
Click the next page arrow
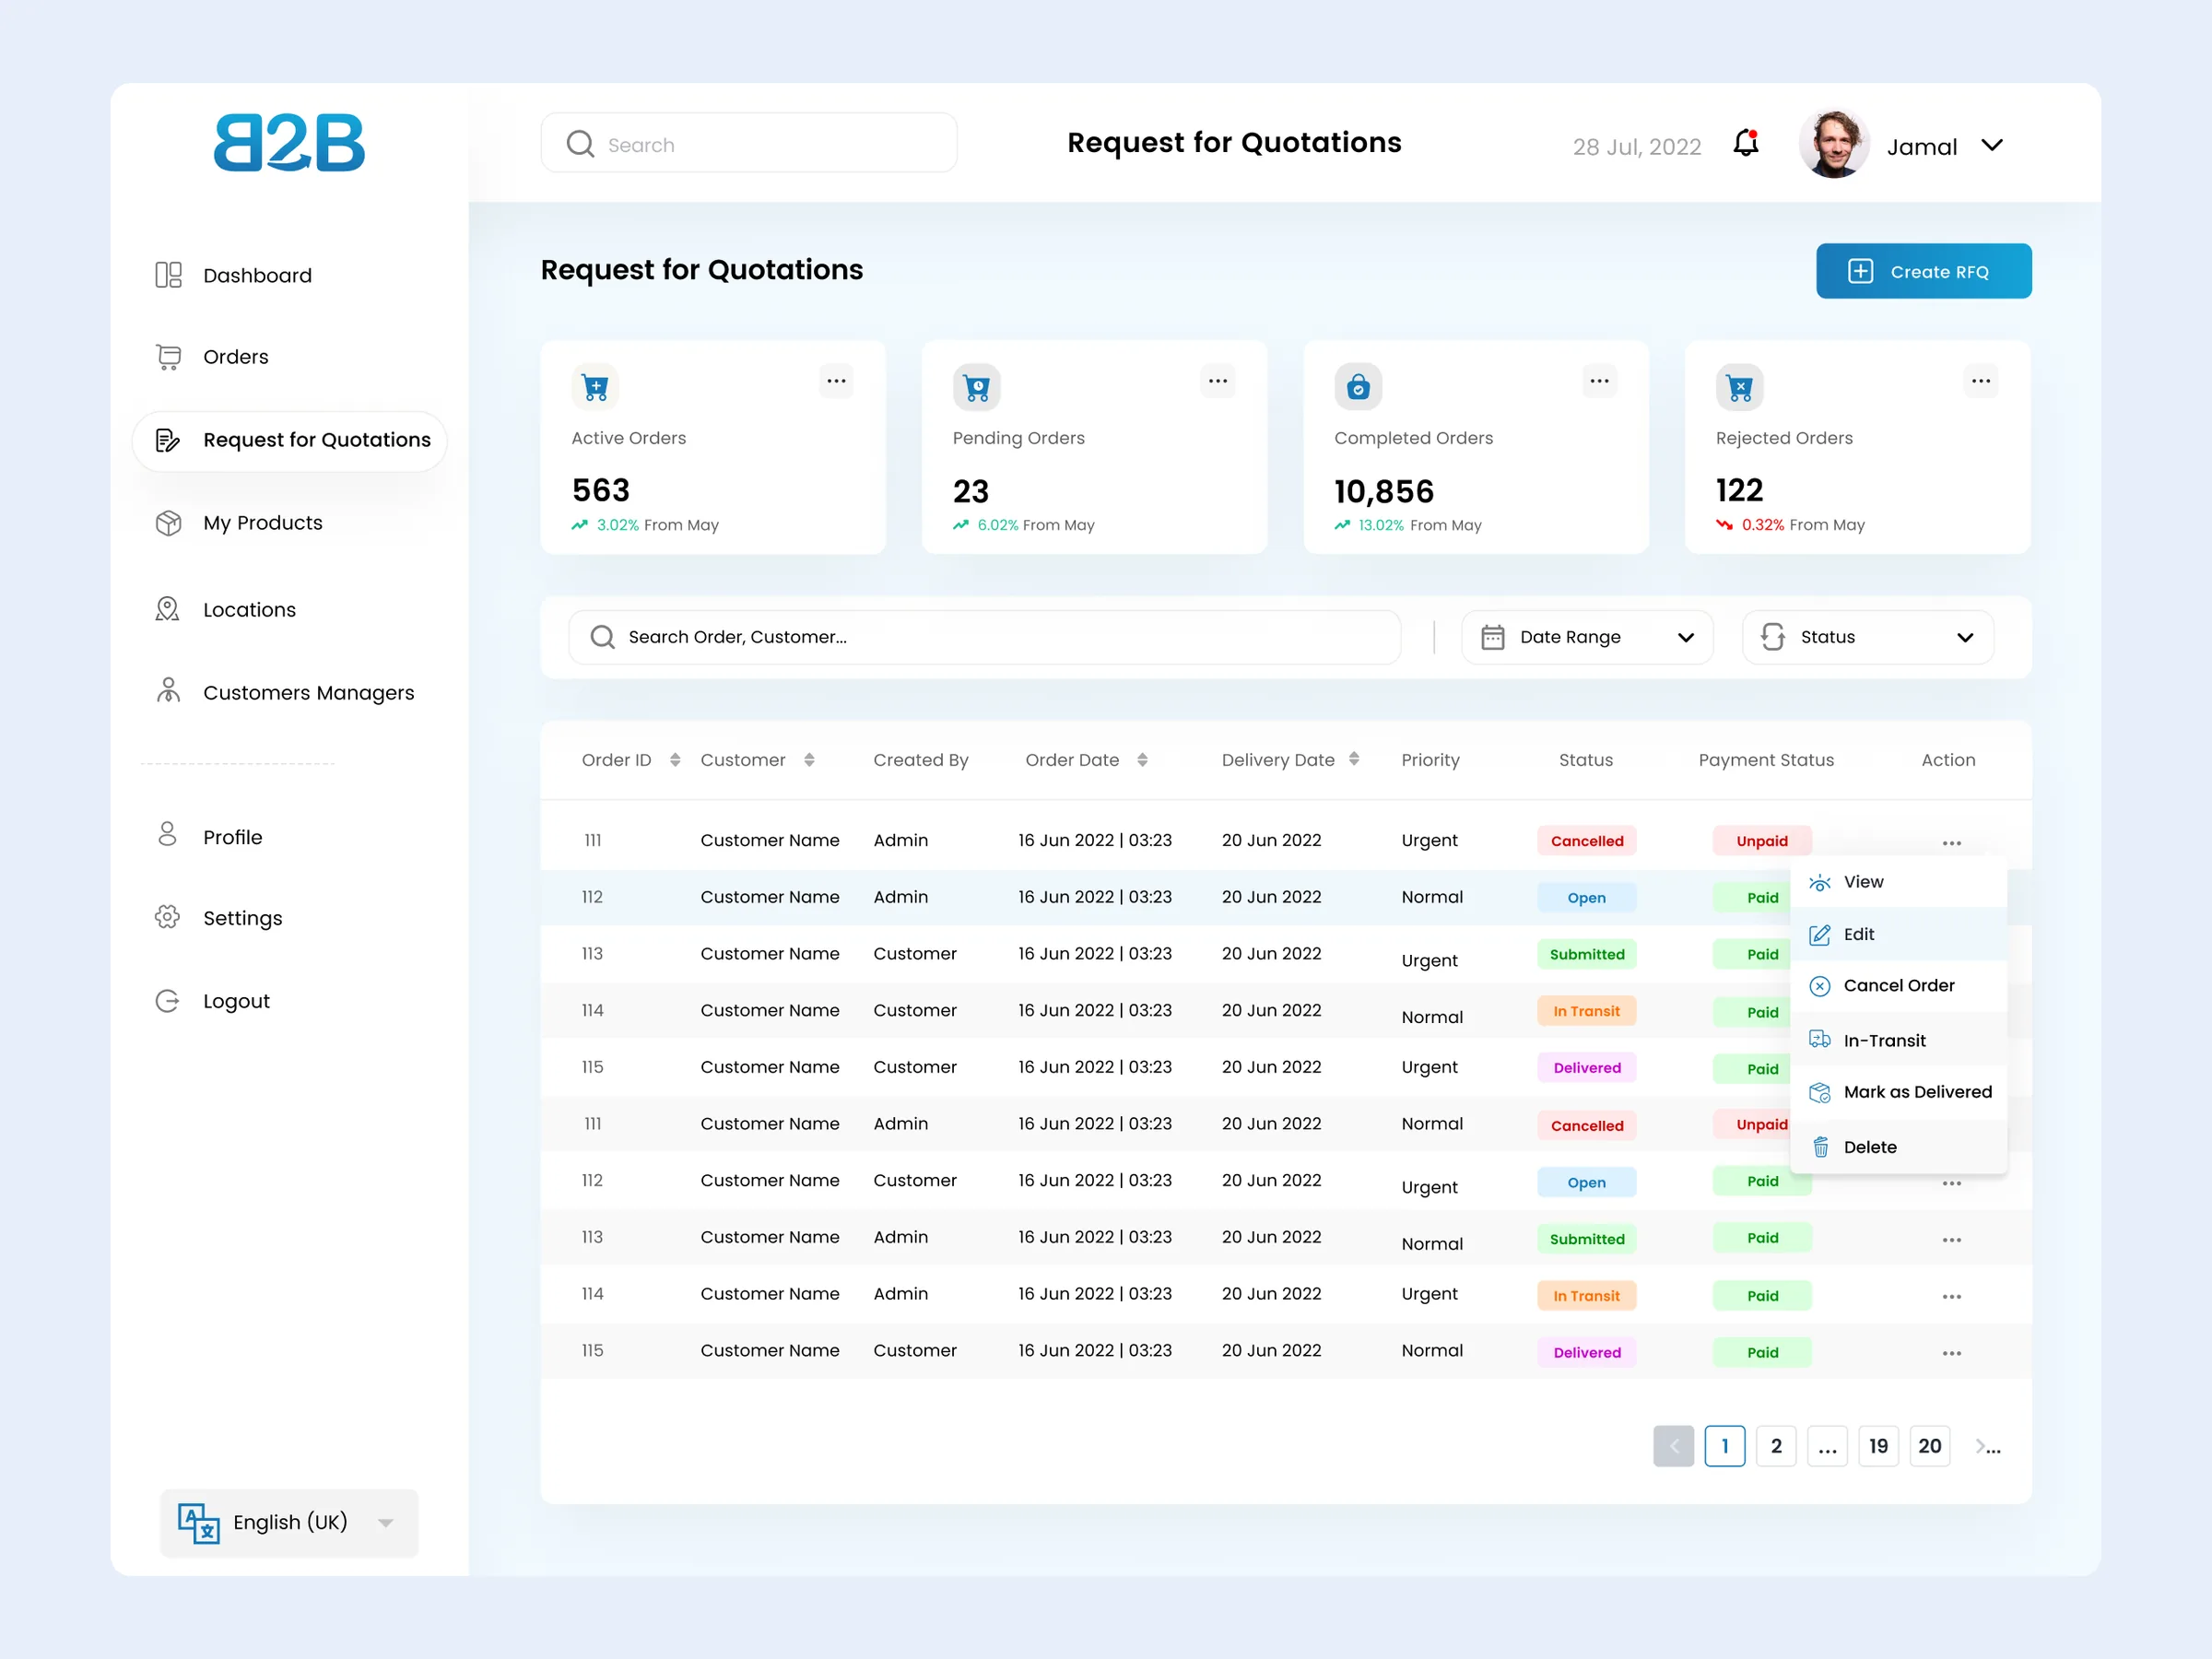click(1986, 1446)
